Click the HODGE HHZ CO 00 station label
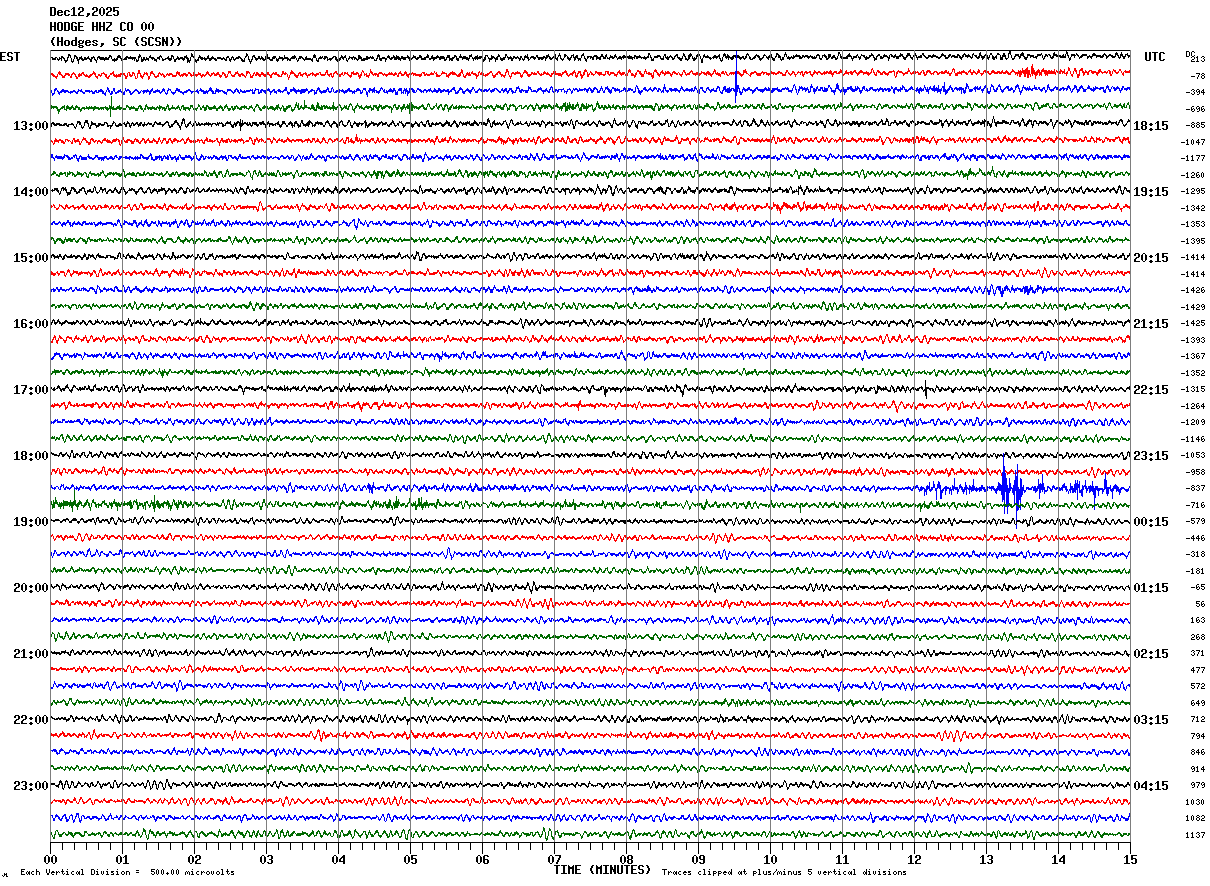 101,27
